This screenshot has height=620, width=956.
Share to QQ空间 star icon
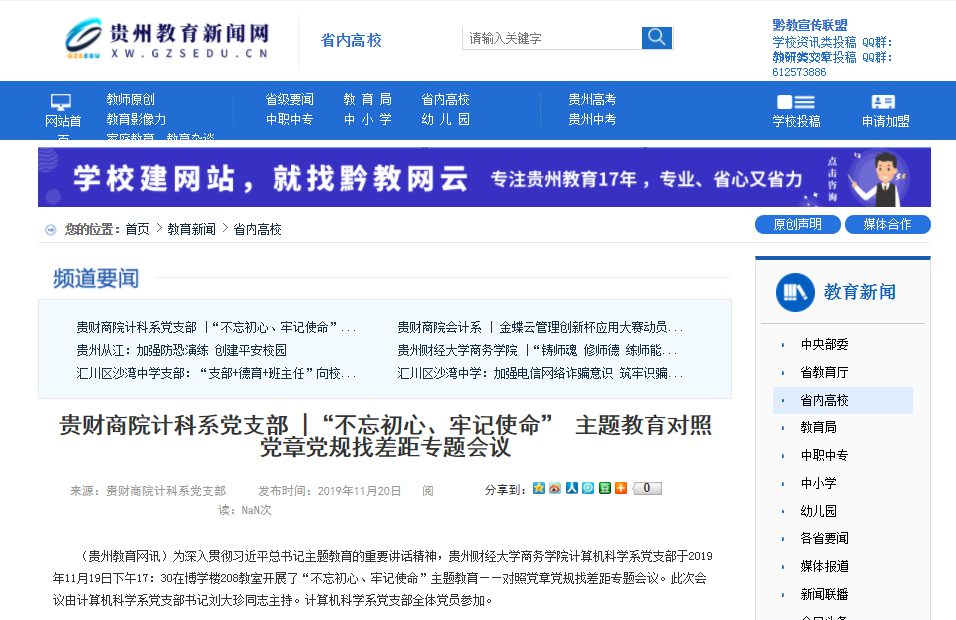click(539, 488)
